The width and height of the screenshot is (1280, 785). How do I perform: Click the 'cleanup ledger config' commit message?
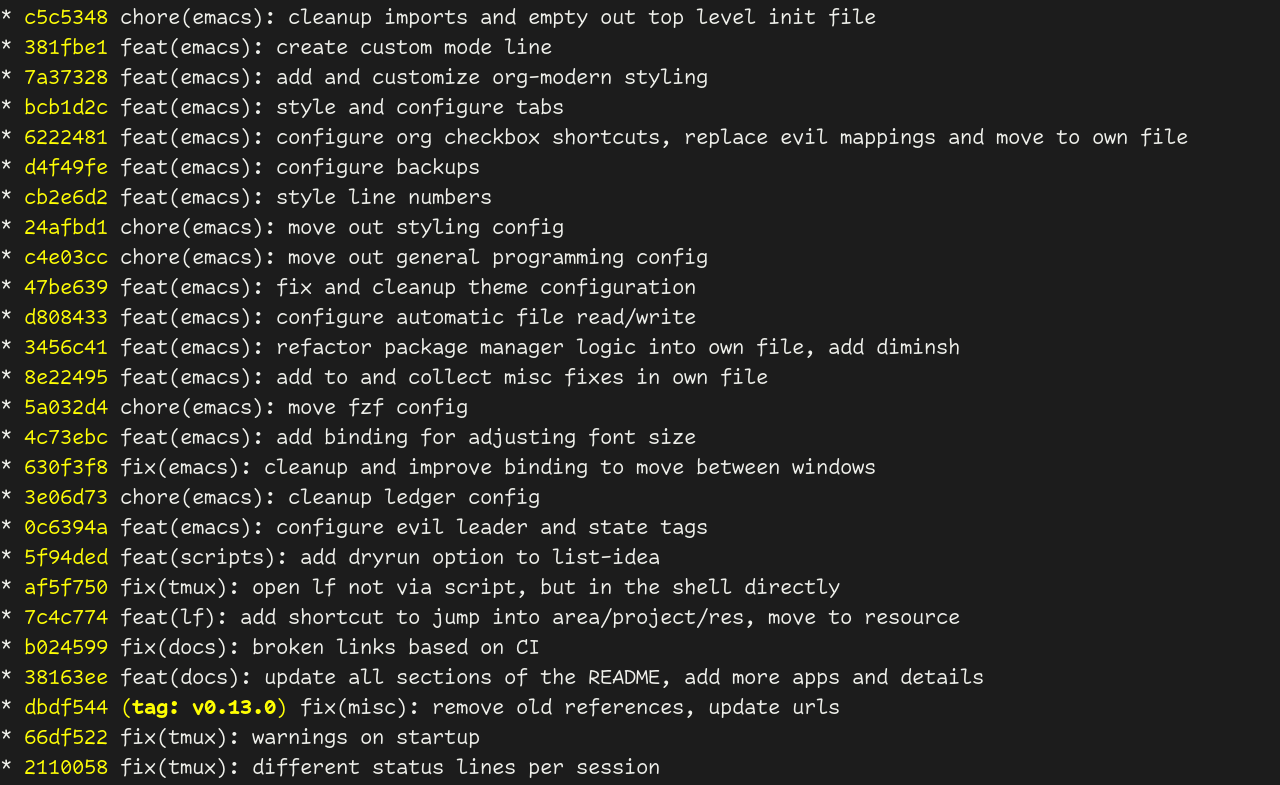tap(414, 497)
